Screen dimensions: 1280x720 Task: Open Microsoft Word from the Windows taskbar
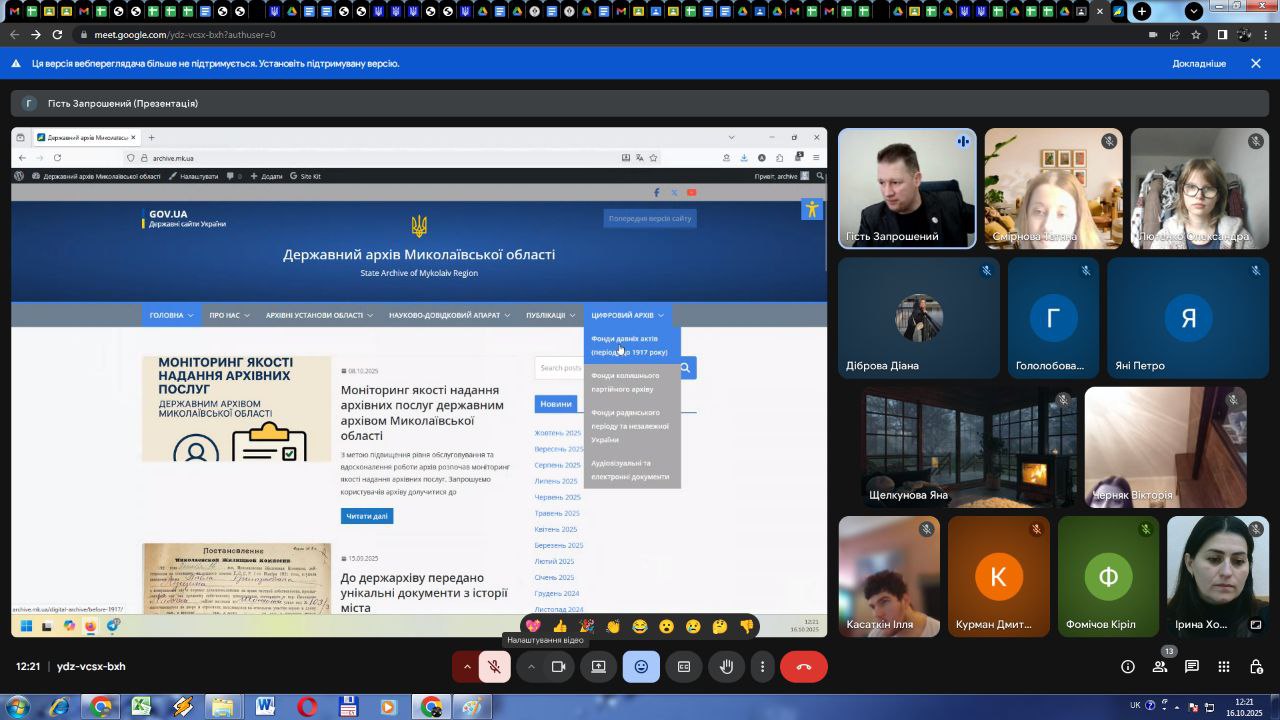click(265, 707)
